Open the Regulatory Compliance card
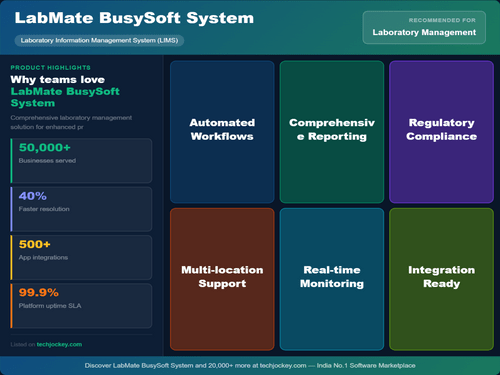The width and height of the screenshot is (500, 375). click(x=441, y=132)
